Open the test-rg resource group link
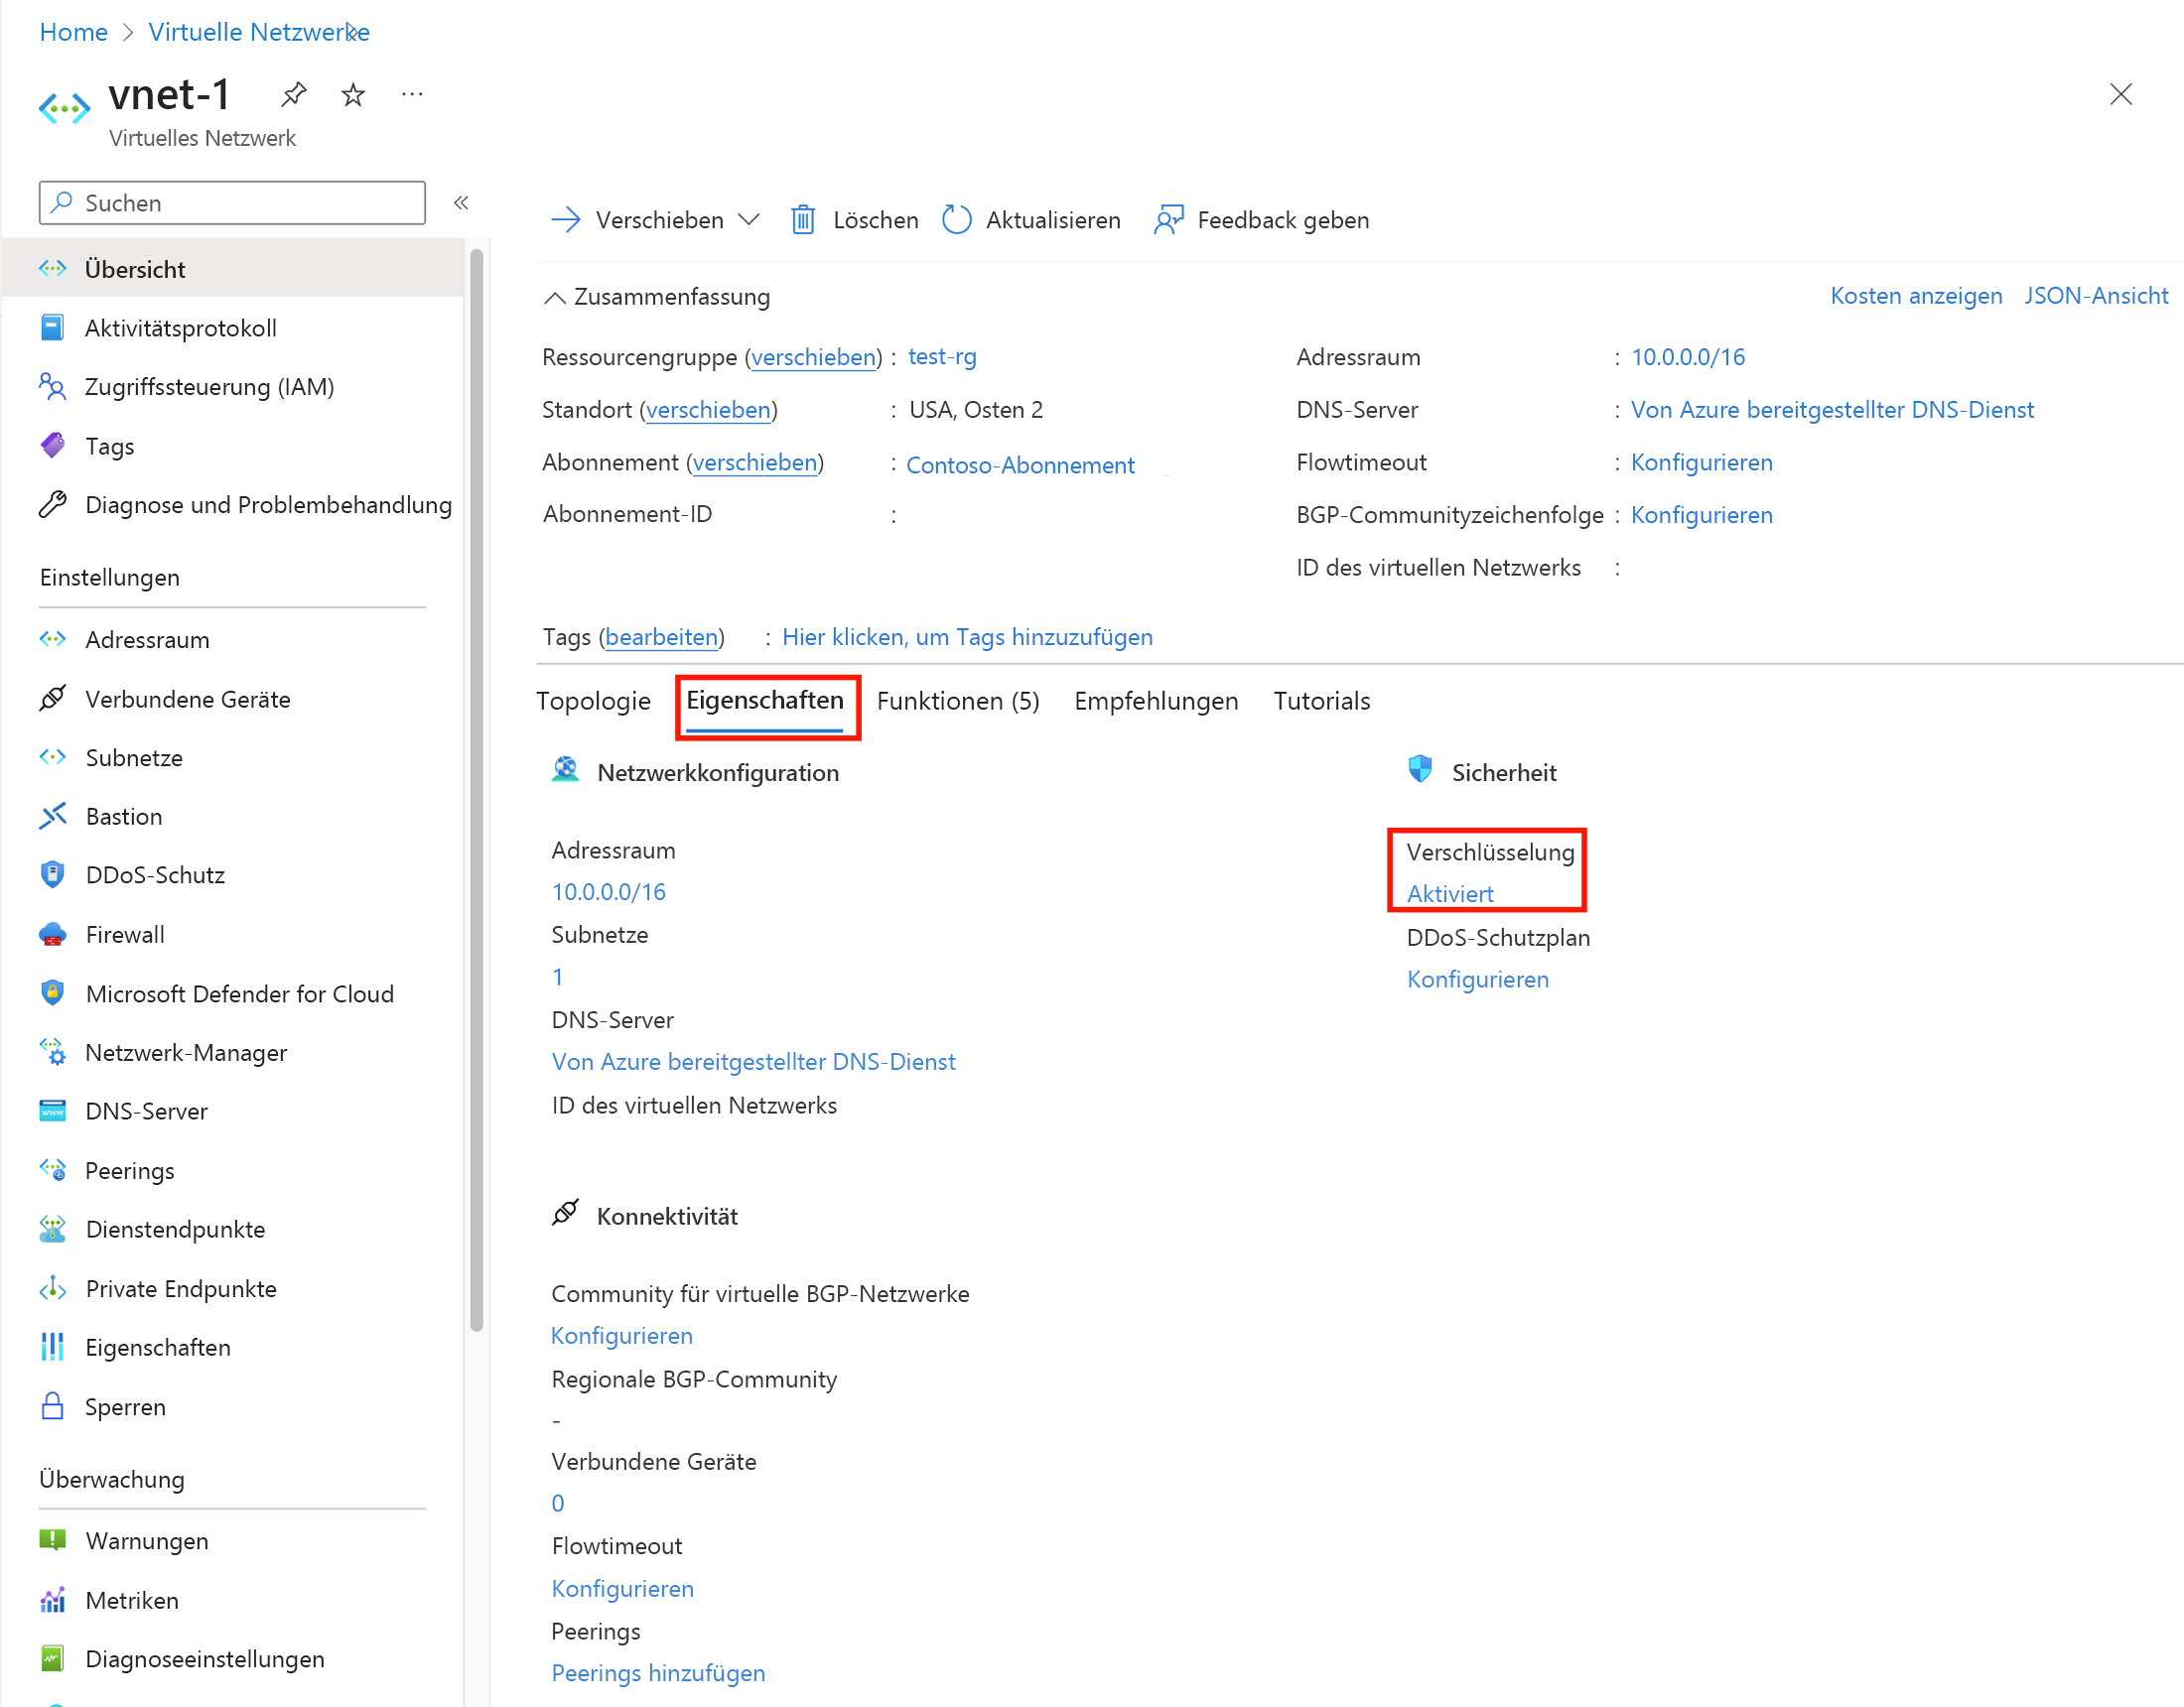2184x1707 pixels. 941,356
